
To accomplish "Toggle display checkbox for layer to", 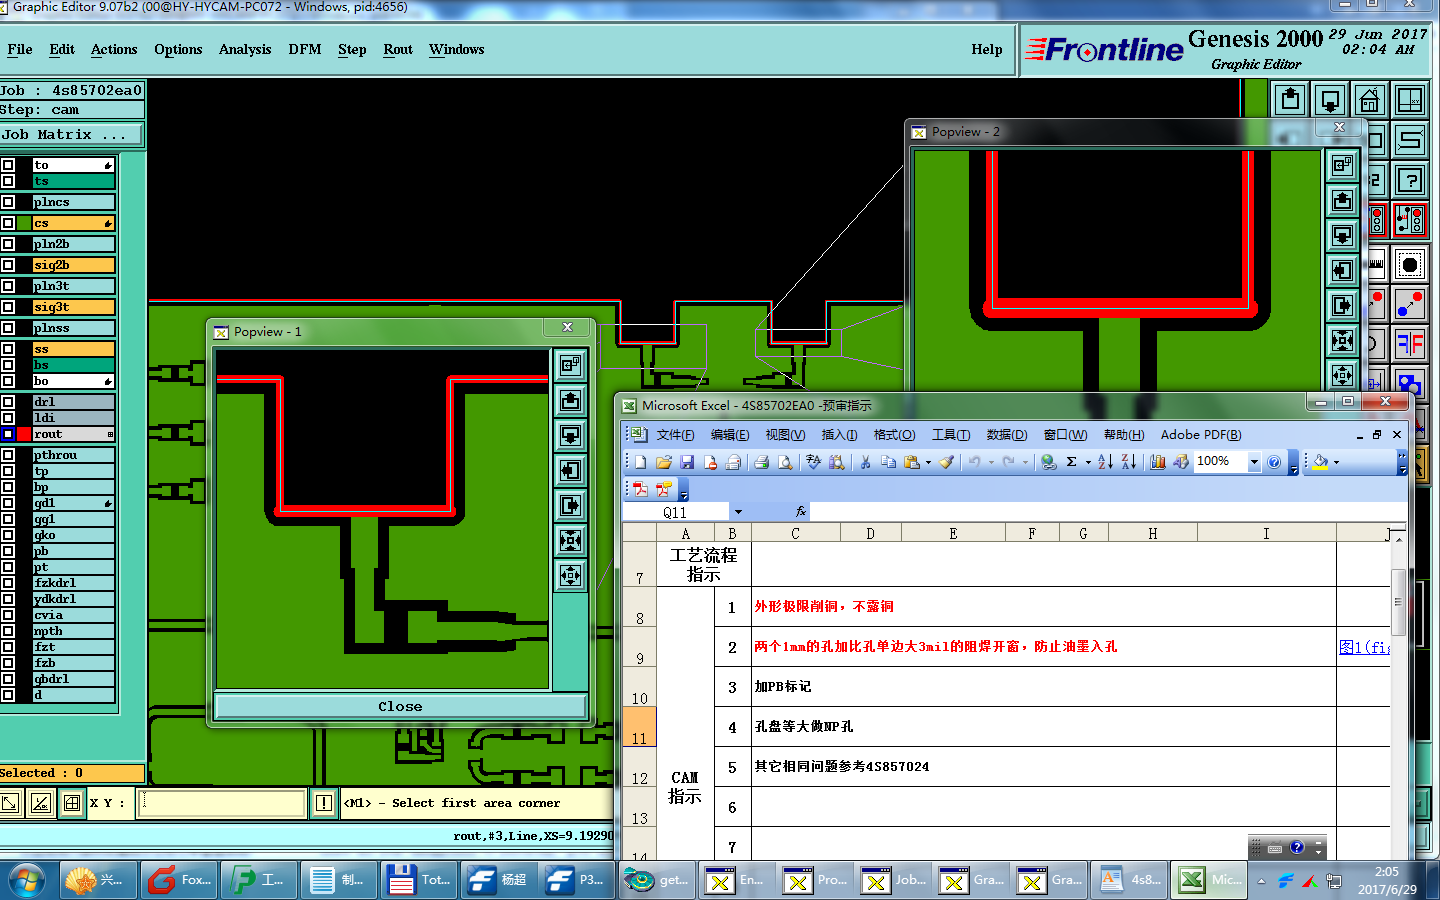I will (x=8, y=165).
